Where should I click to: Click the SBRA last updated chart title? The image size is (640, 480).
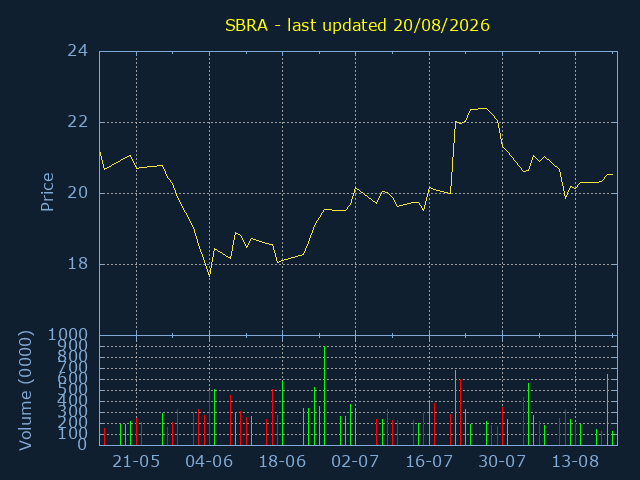357,25
